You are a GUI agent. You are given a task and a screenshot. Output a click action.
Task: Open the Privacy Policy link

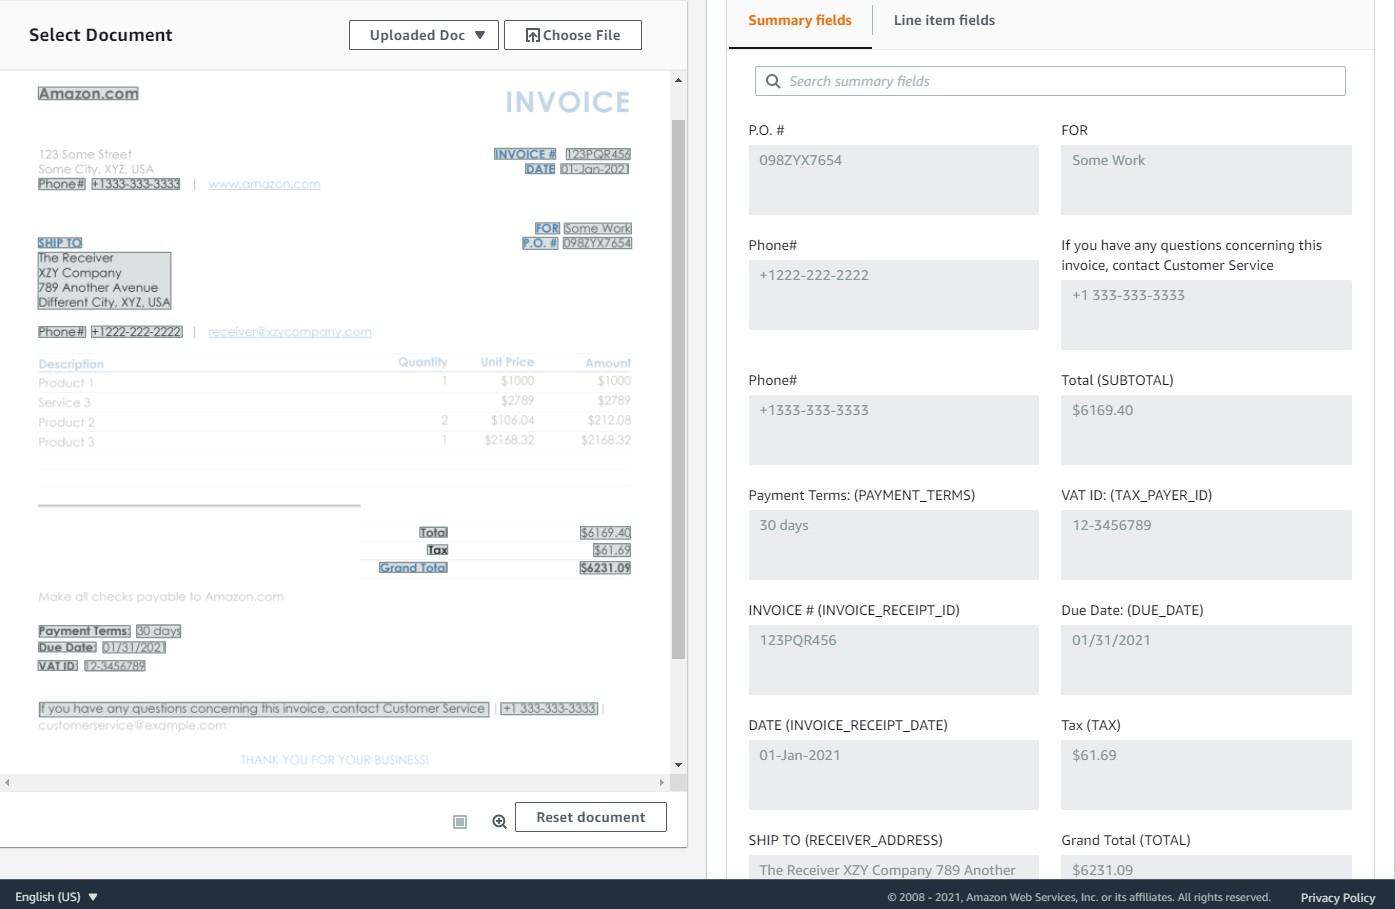click(1338, 897)
